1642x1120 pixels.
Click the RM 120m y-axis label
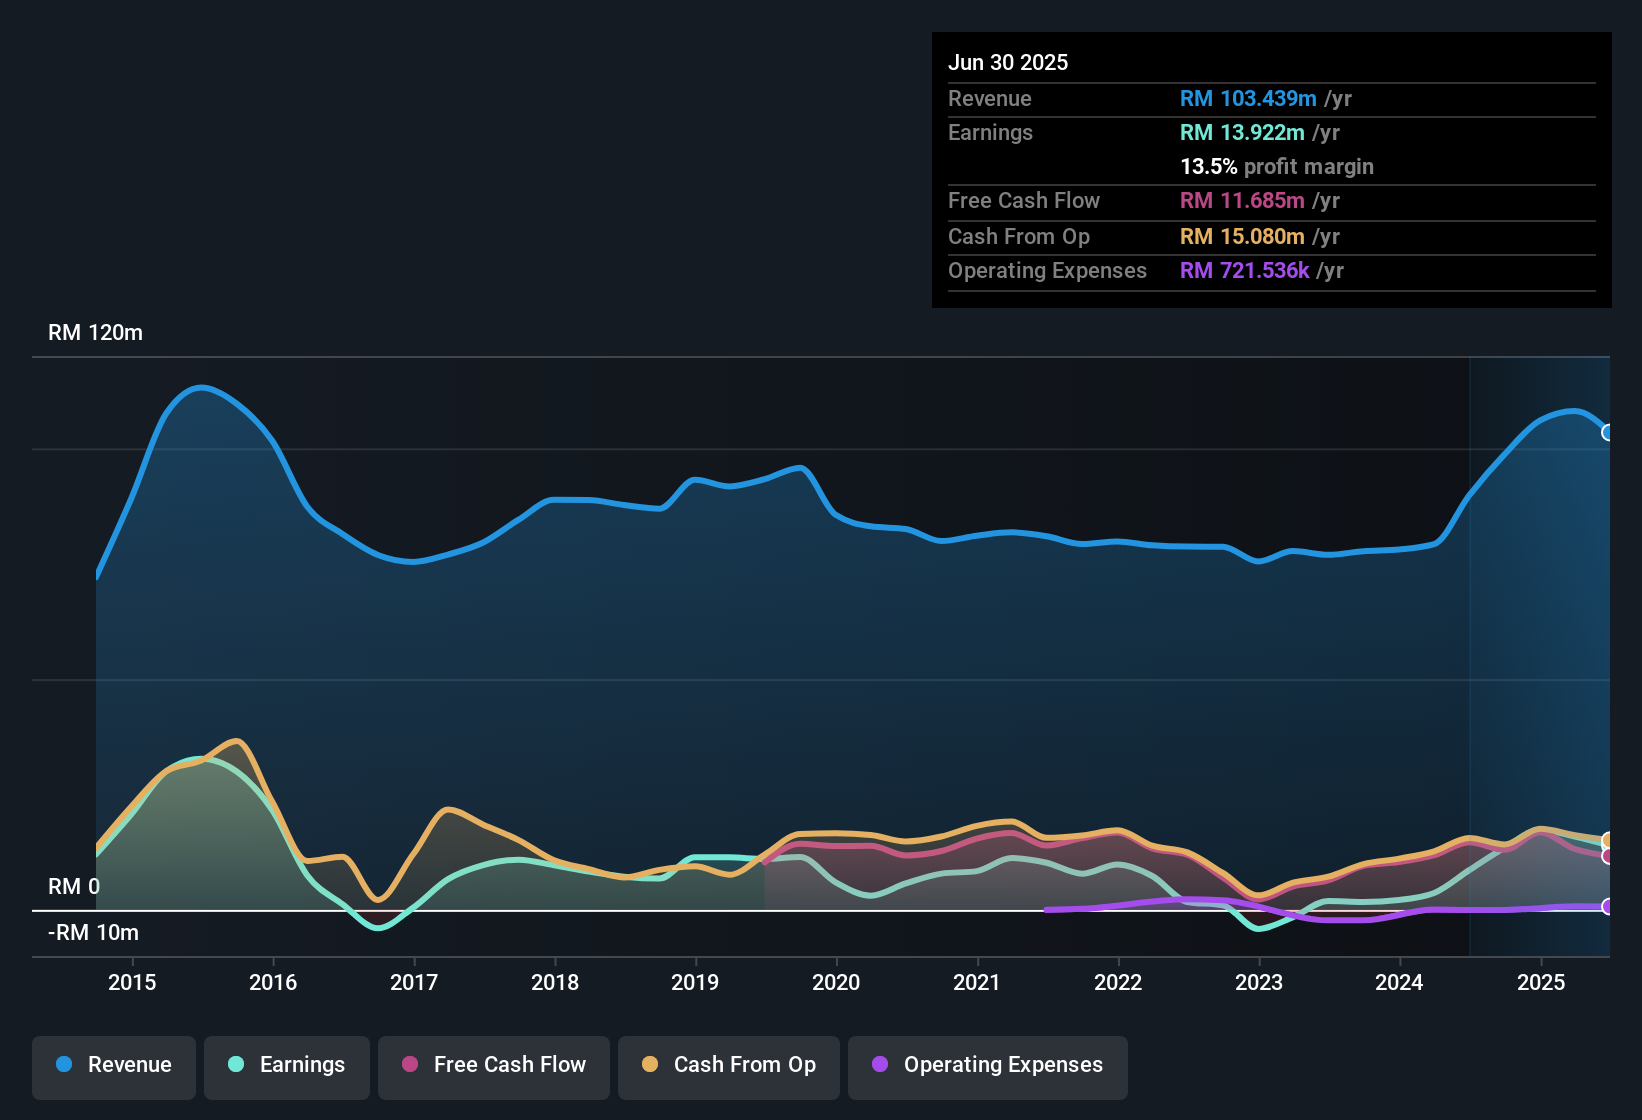pyautogui.click(x=95, y=333)
